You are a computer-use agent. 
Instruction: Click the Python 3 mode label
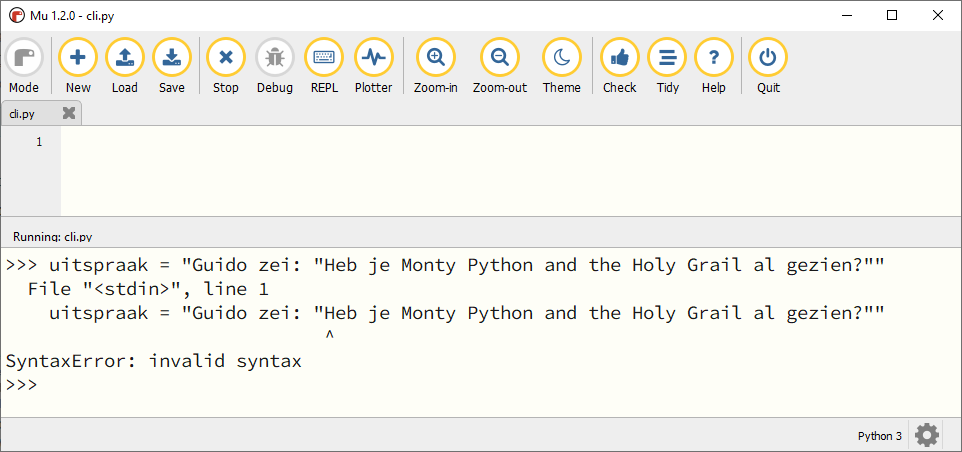[x=880, y=436]
